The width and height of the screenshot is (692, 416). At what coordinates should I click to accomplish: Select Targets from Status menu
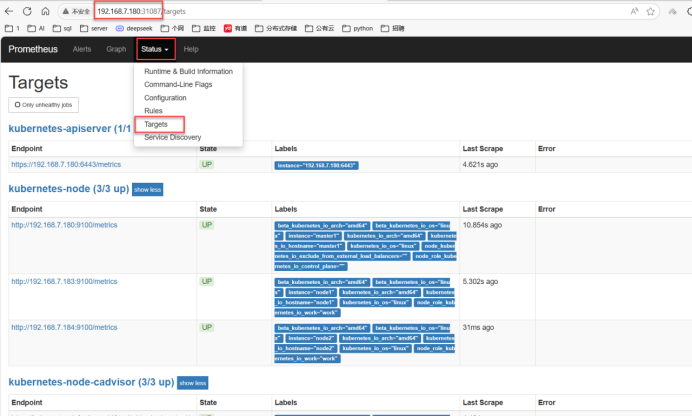(x=156, y=124)
